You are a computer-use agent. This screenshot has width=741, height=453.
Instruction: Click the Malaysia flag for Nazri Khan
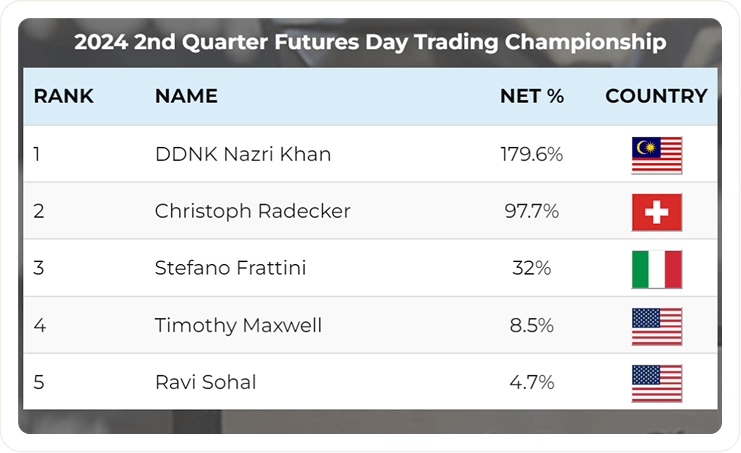656,155
